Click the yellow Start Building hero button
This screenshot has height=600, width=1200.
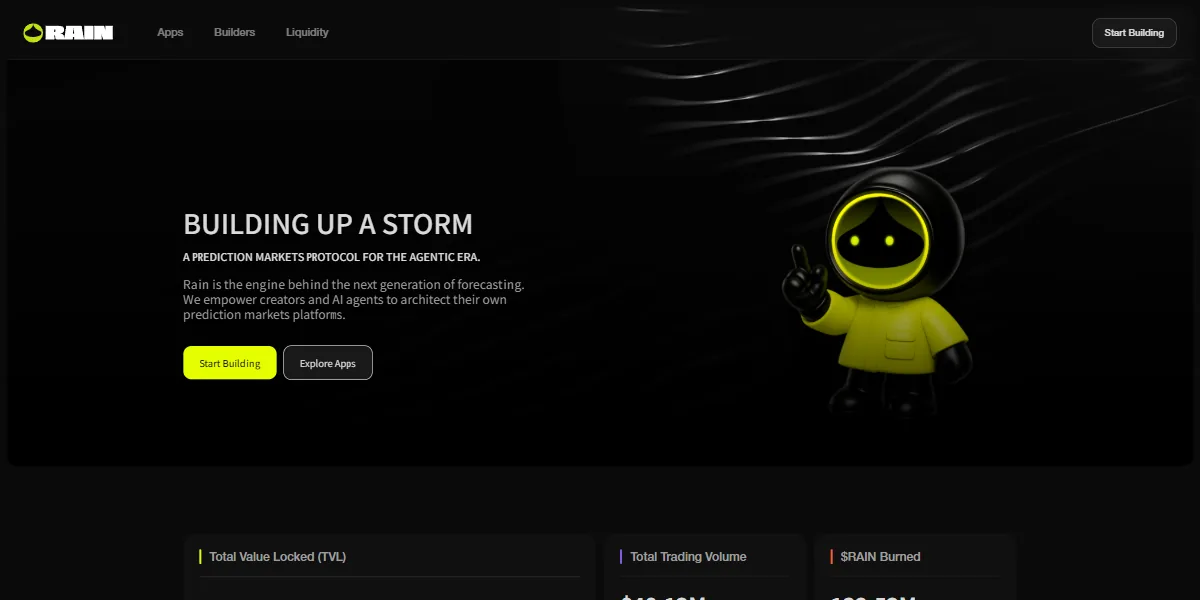(230, 363)
